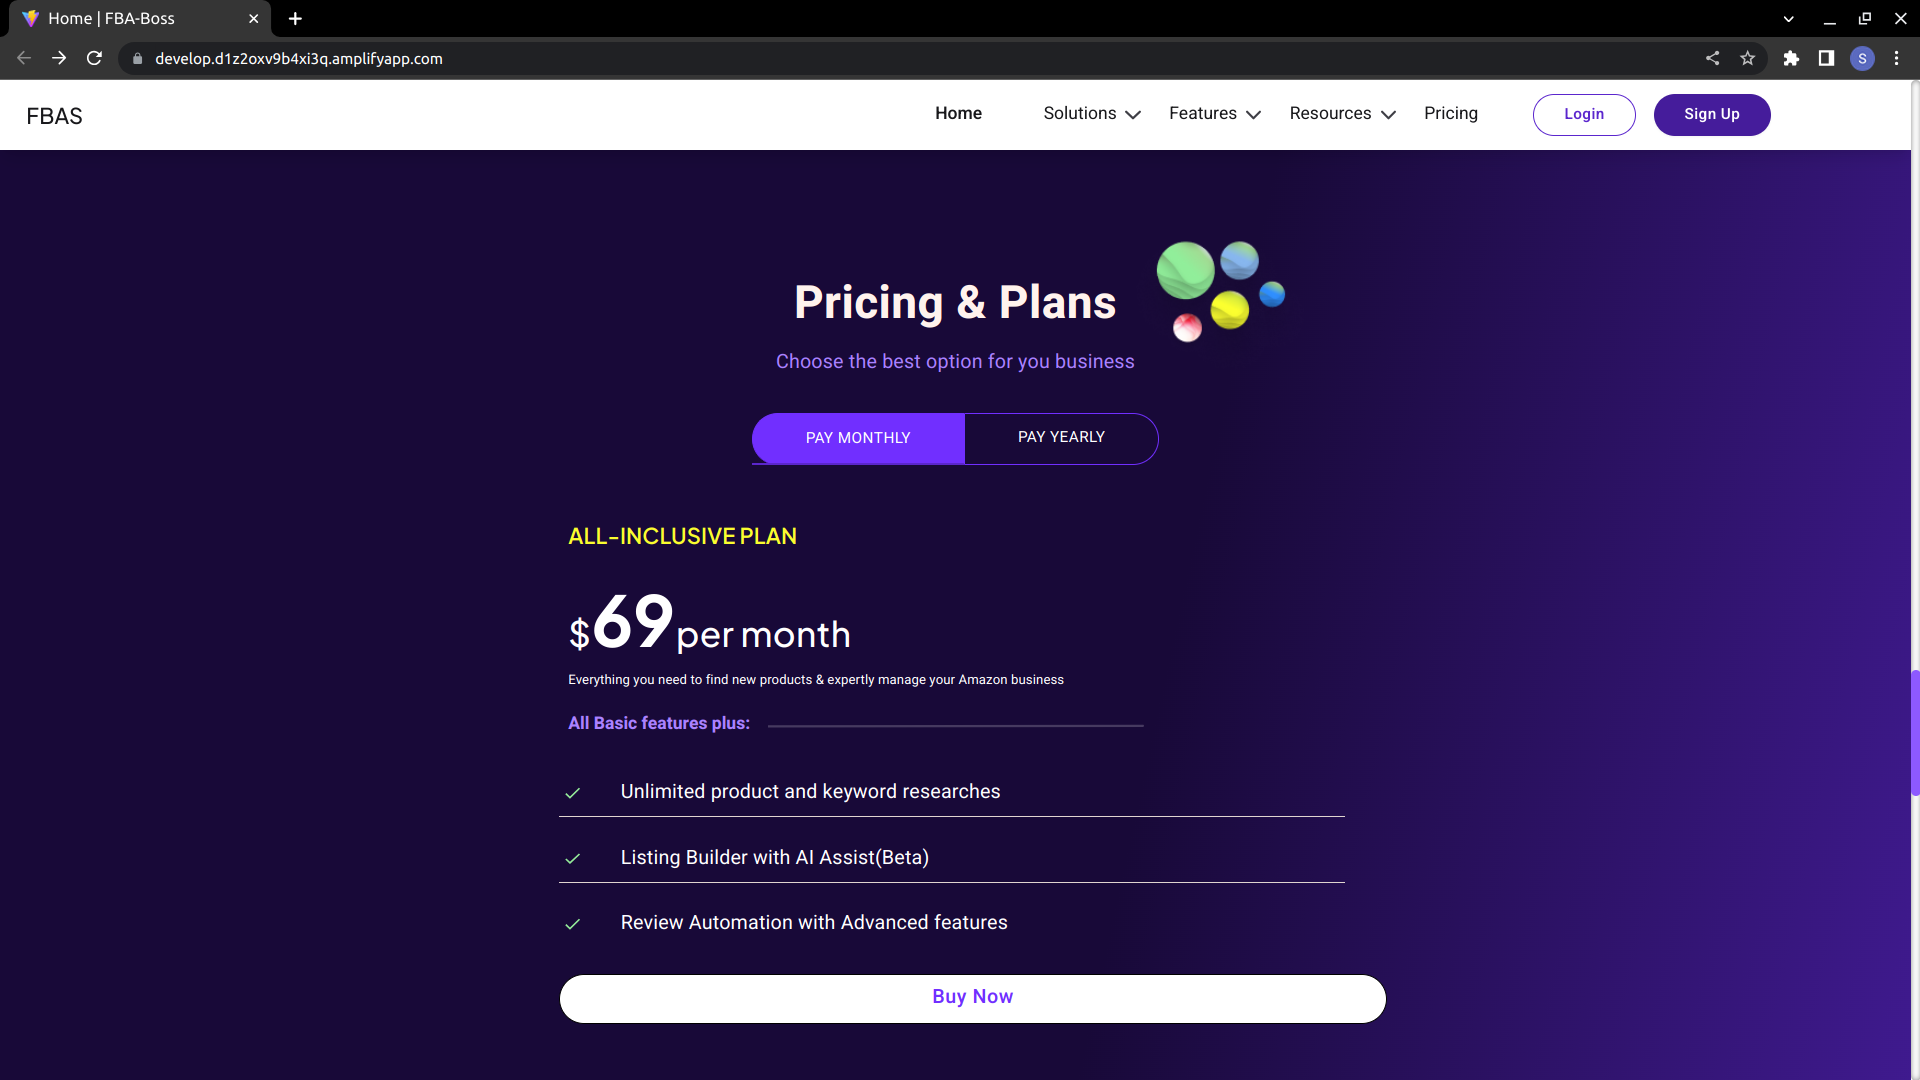This screenshot has height=1080, width=1920.
Task: Open a new browser tab
Action: [x=295, y=18]
